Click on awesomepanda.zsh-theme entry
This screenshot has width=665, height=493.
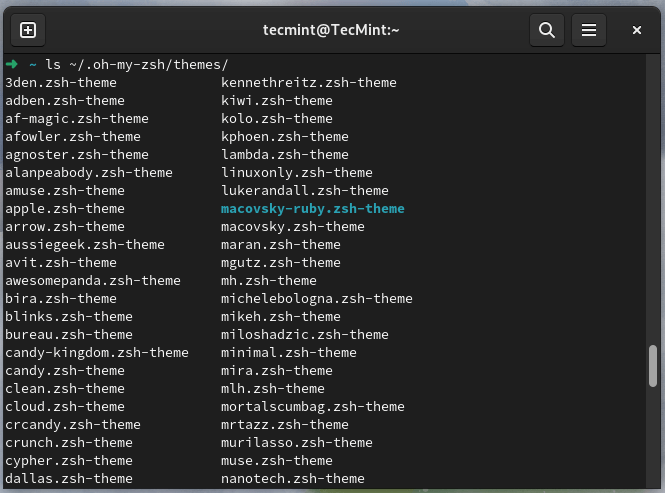tap(93, 281)
